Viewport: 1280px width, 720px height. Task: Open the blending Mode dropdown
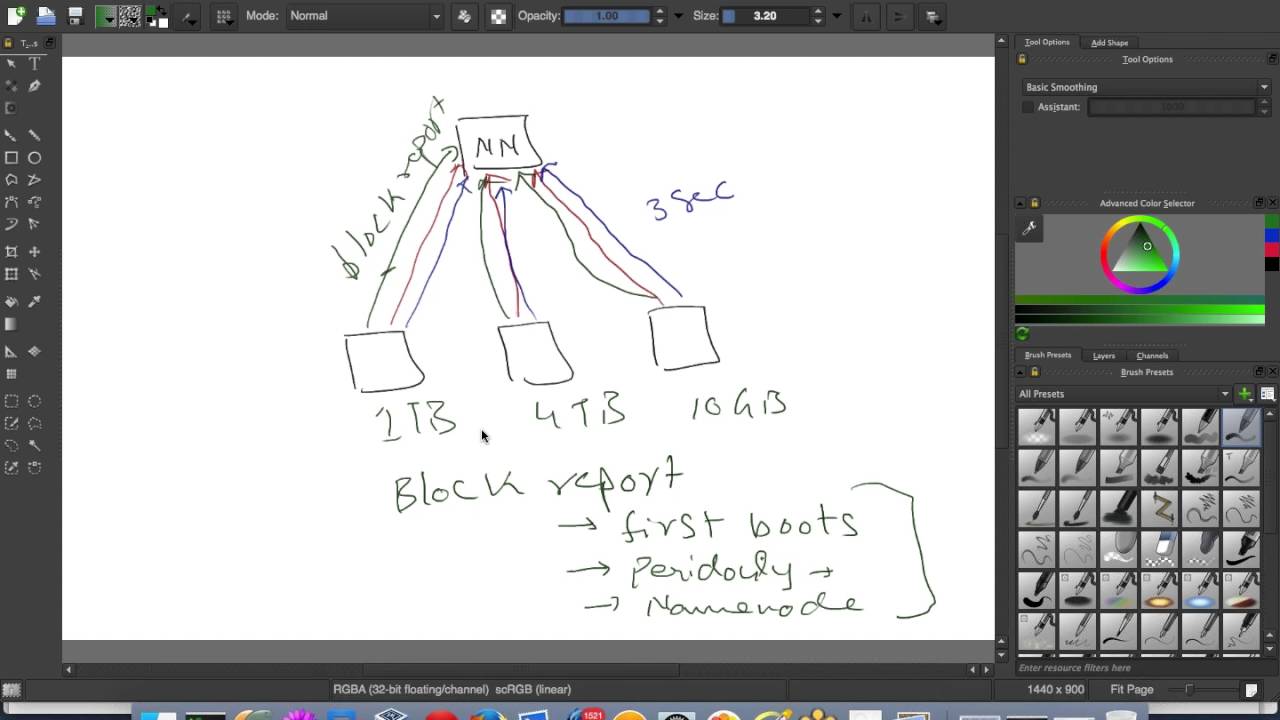coord(365,16)
